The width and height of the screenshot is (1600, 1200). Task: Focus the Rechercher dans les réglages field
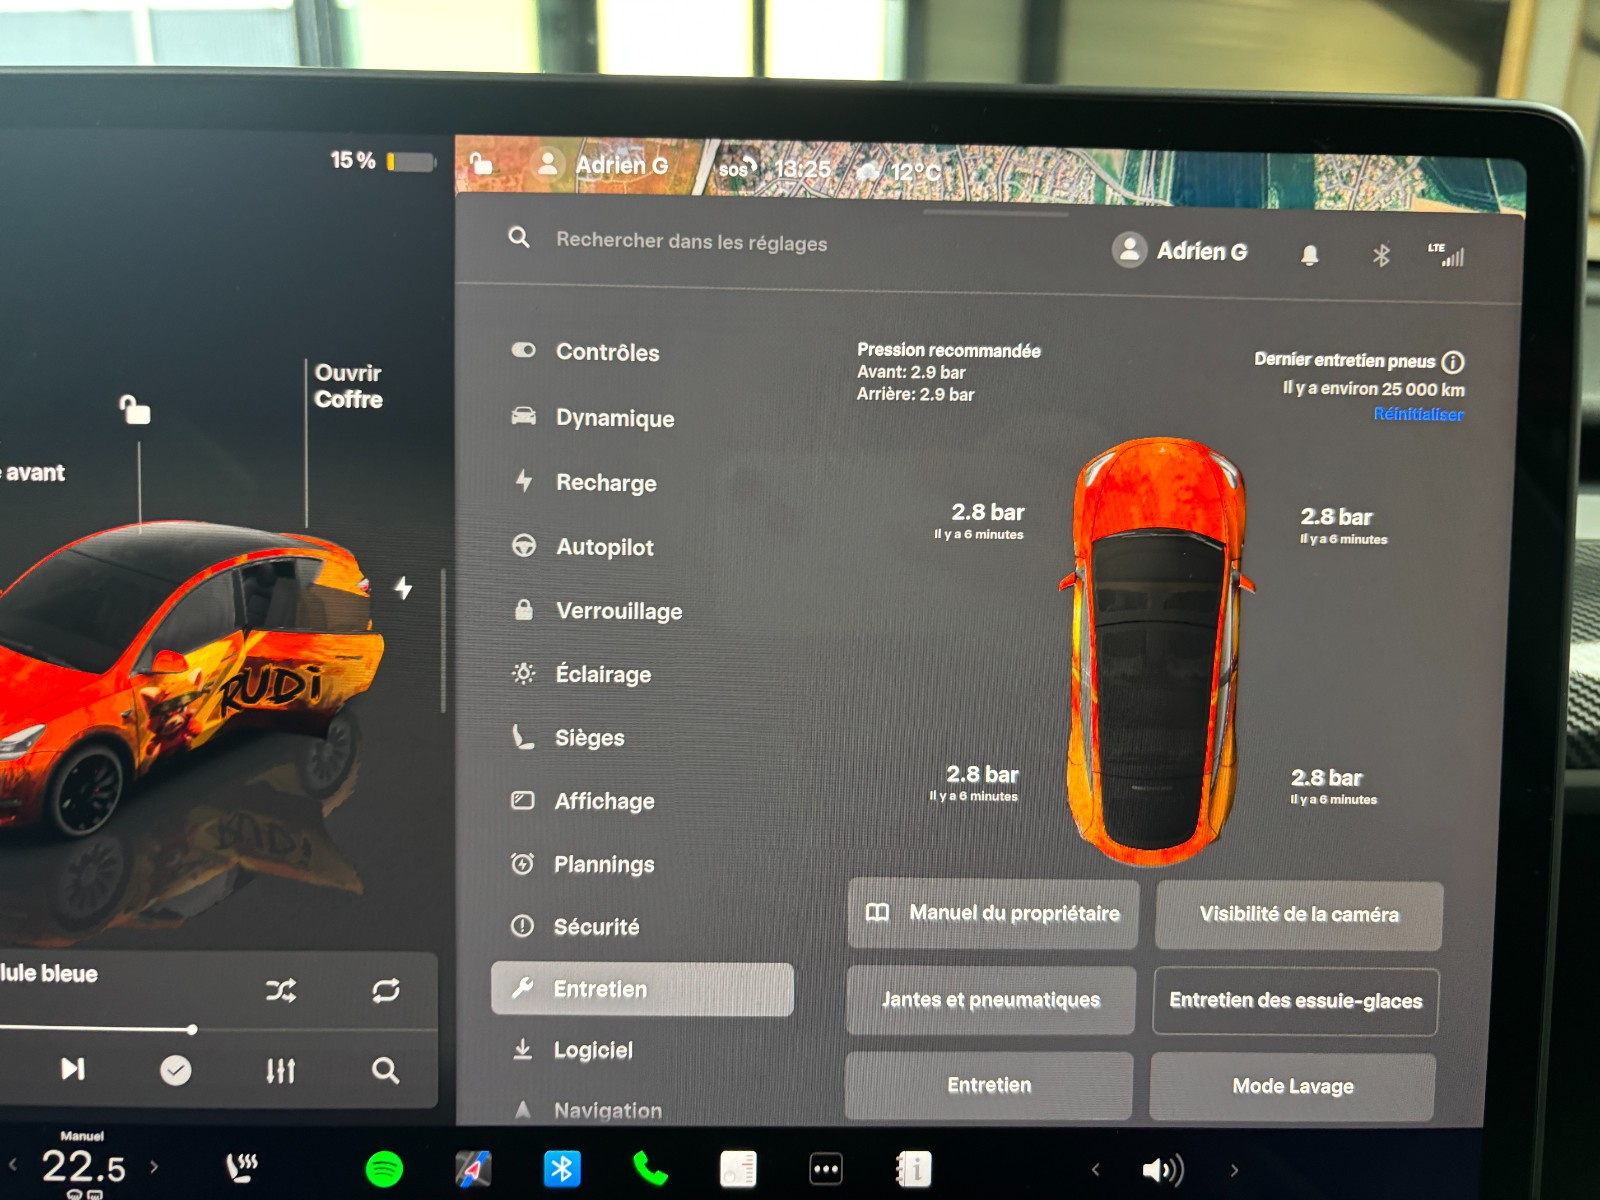(x=691, y=242)
